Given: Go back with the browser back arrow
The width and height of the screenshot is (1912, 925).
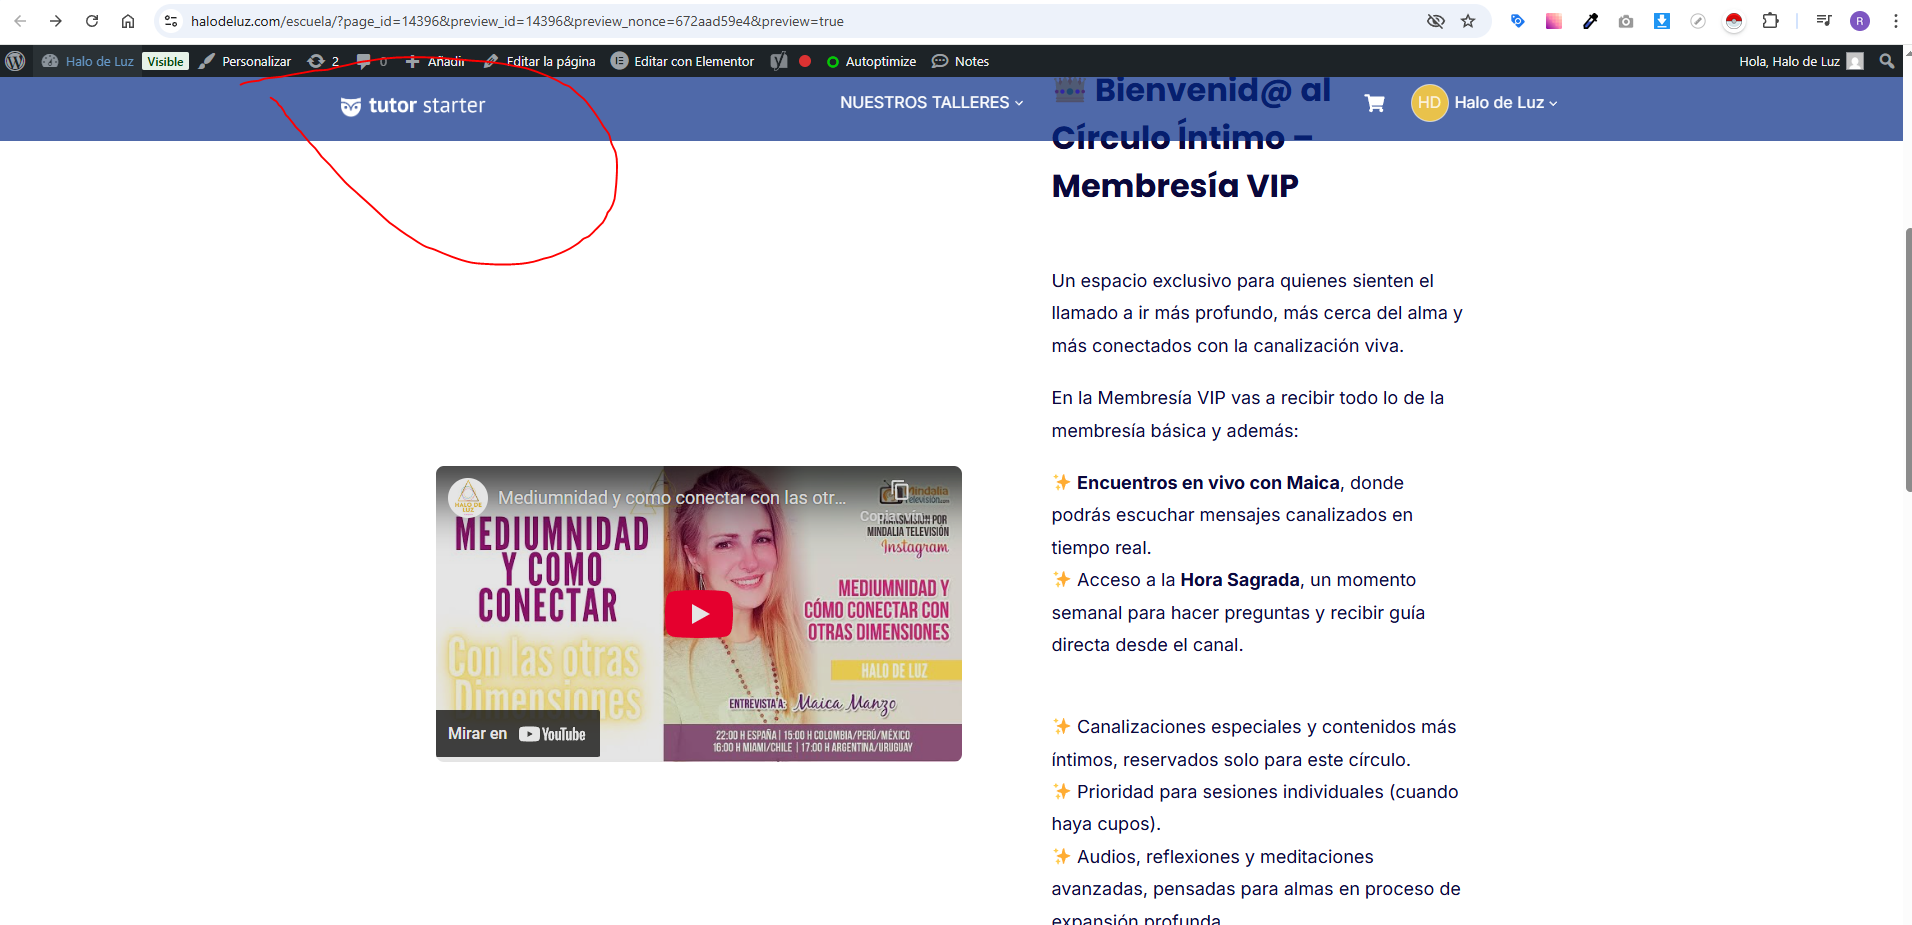Looking at the screenshot, I should coord(20,21).
